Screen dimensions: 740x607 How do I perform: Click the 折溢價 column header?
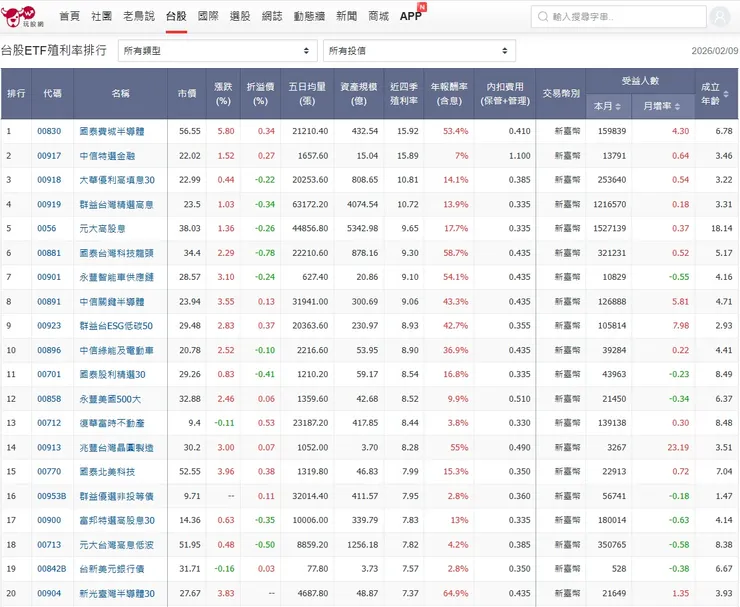(261, 93)
